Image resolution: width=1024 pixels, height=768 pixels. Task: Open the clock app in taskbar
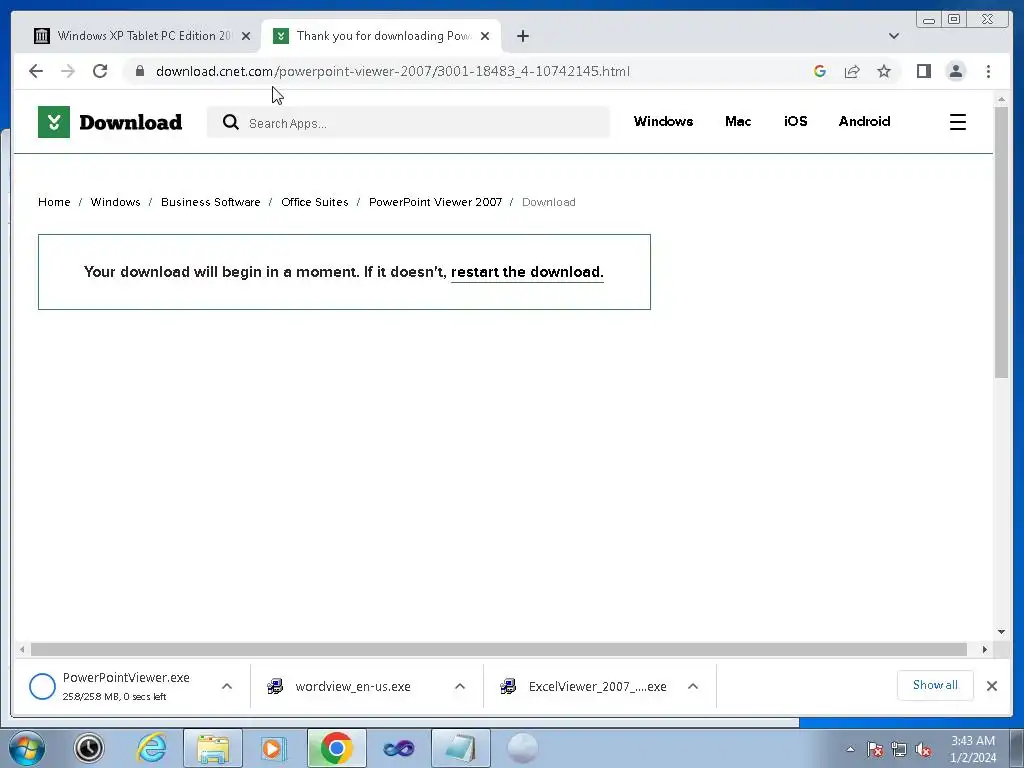(x=89, y=748)
